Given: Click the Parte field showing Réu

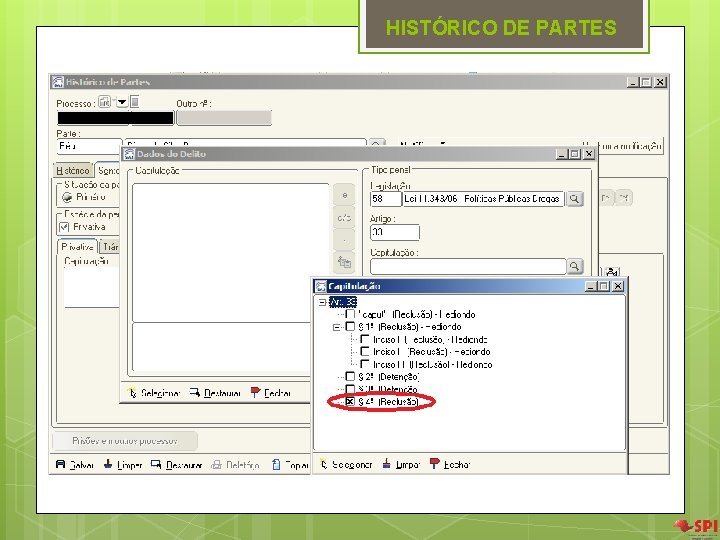Looking at the screenshot, I should (89, 146).
